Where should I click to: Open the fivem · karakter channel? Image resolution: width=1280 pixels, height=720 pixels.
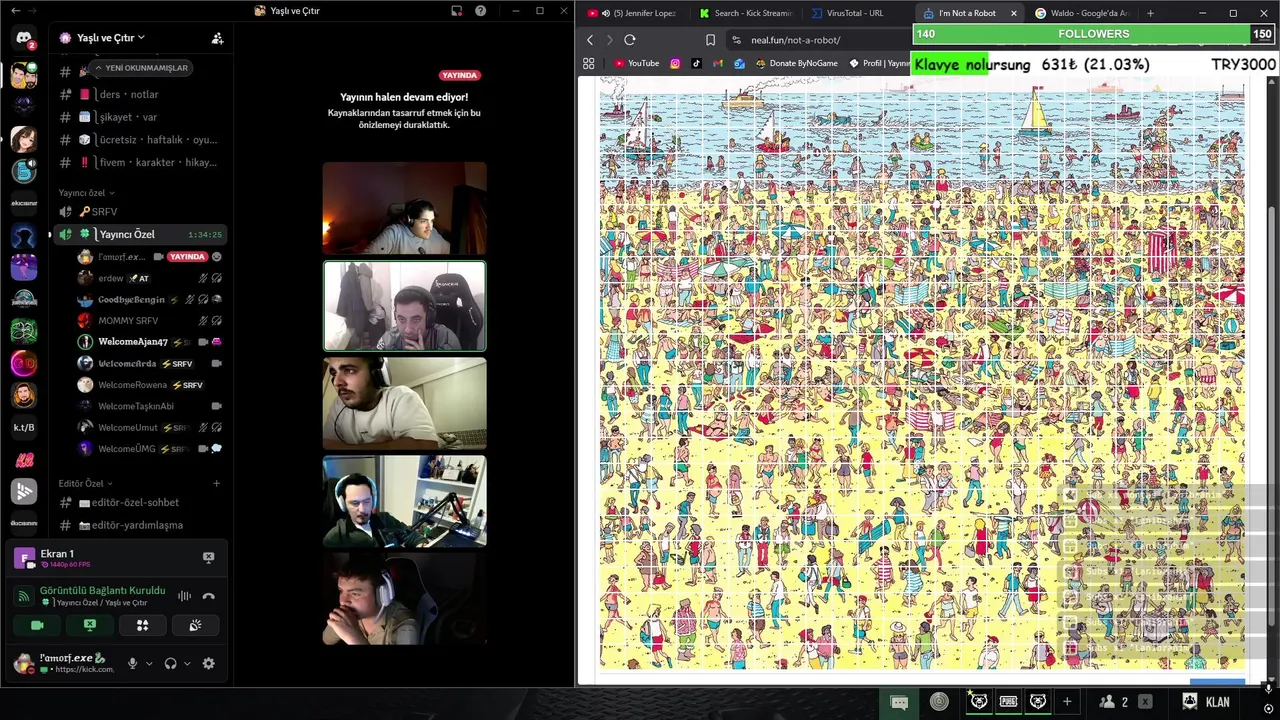(x=140, y=162)
